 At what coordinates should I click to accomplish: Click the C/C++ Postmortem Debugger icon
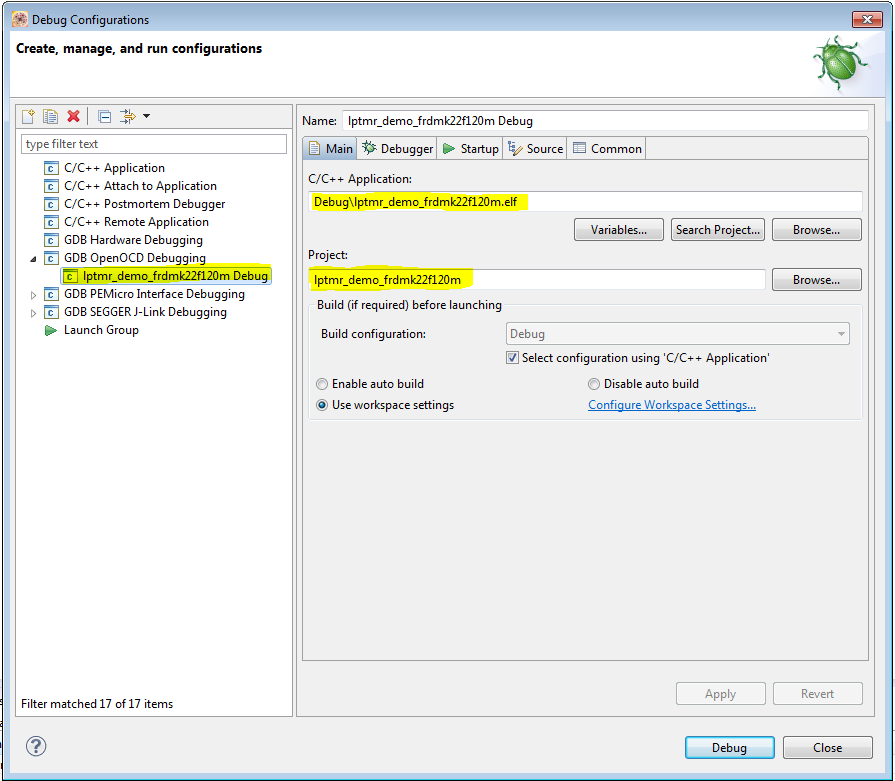pos(51,204)
